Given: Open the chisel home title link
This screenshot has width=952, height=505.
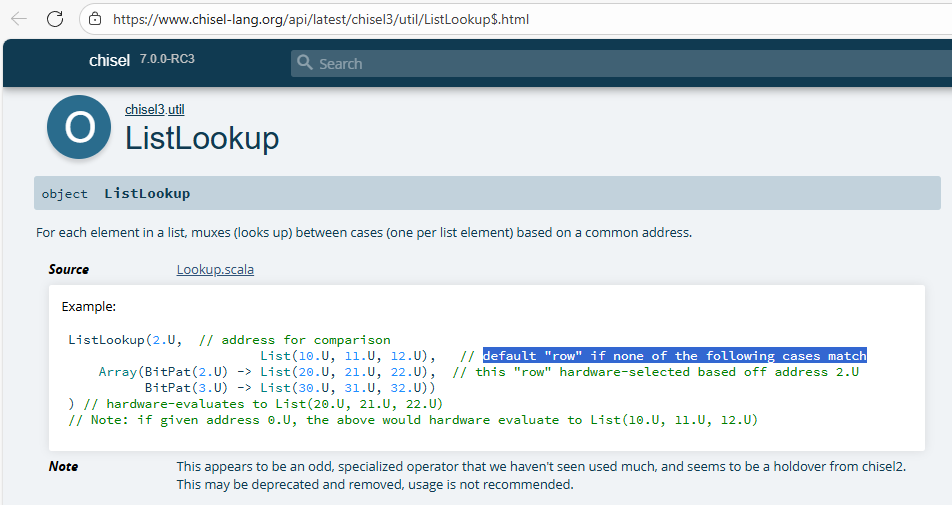Looking at the screenshot, I should point(109,60).
